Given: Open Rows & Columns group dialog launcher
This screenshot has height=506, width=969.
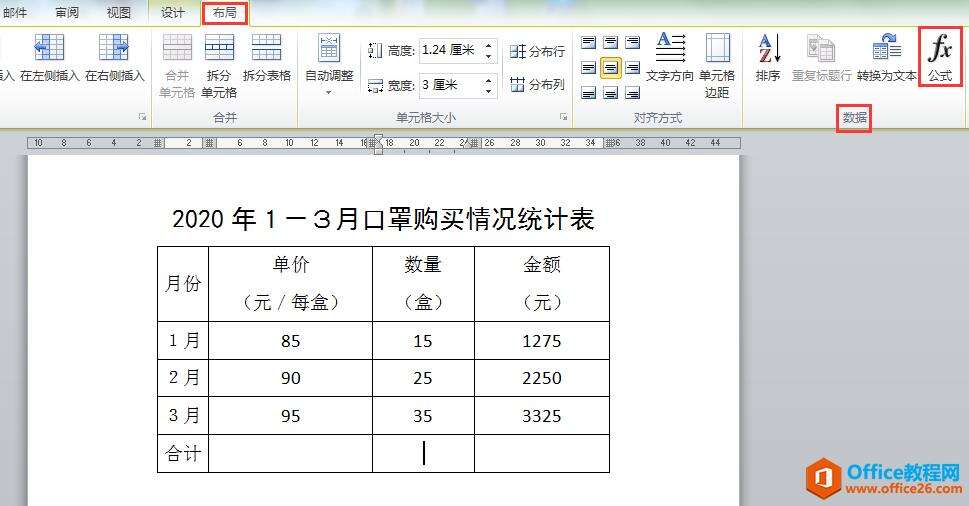Looking at the screenshot, I should click(142, 117).
